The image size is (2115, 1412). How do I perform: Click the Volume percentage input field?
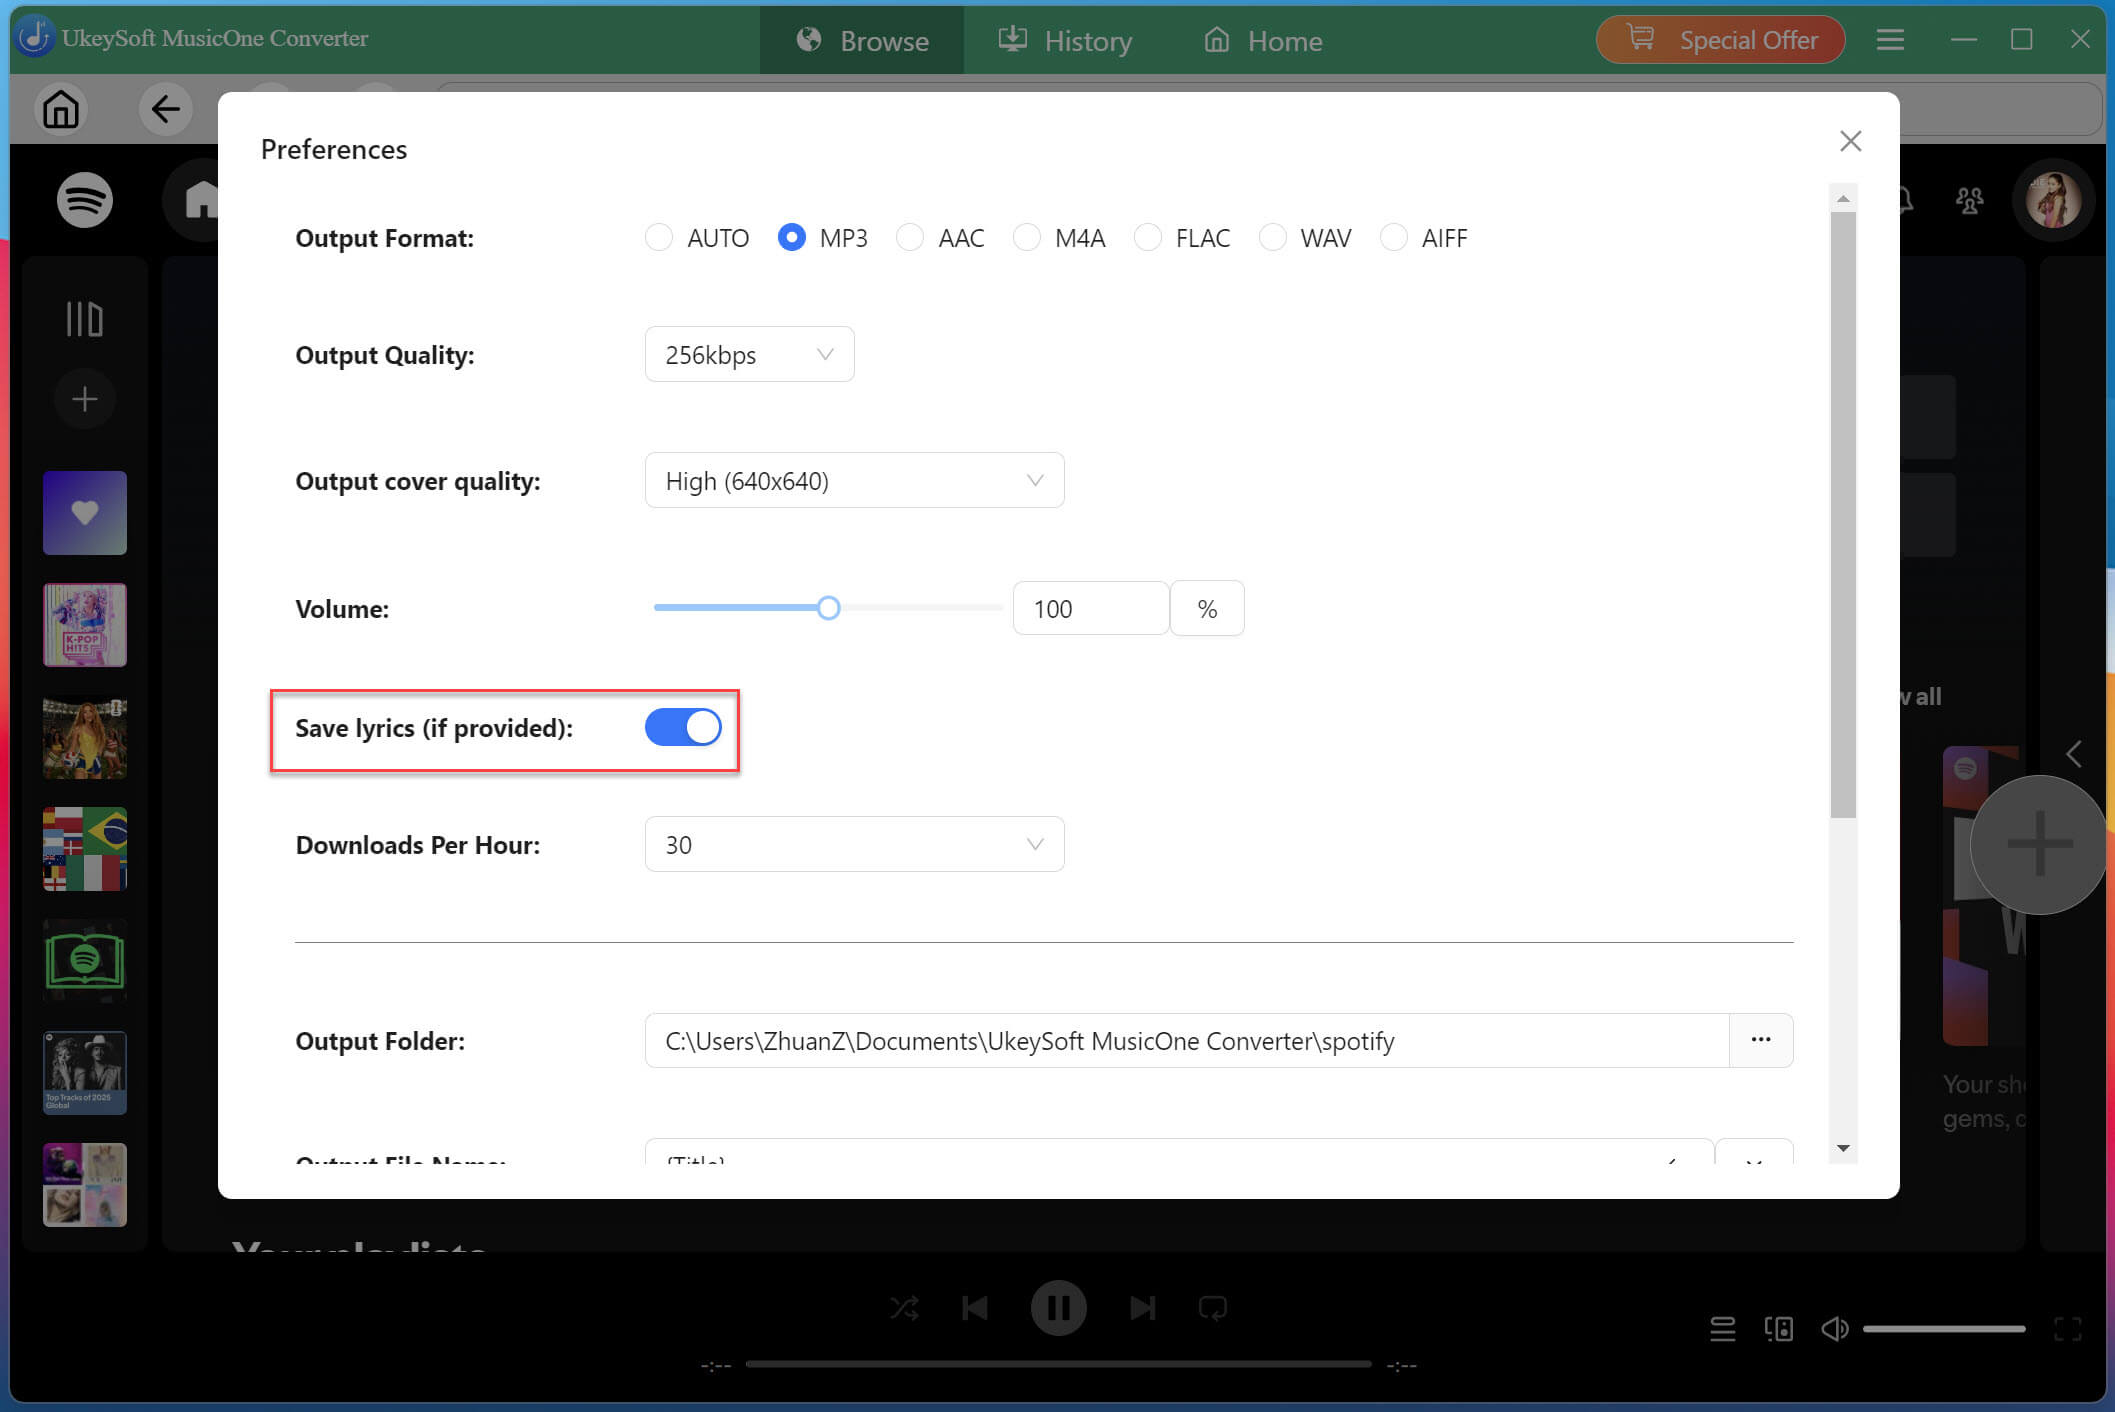click(x=1090, y=608)
